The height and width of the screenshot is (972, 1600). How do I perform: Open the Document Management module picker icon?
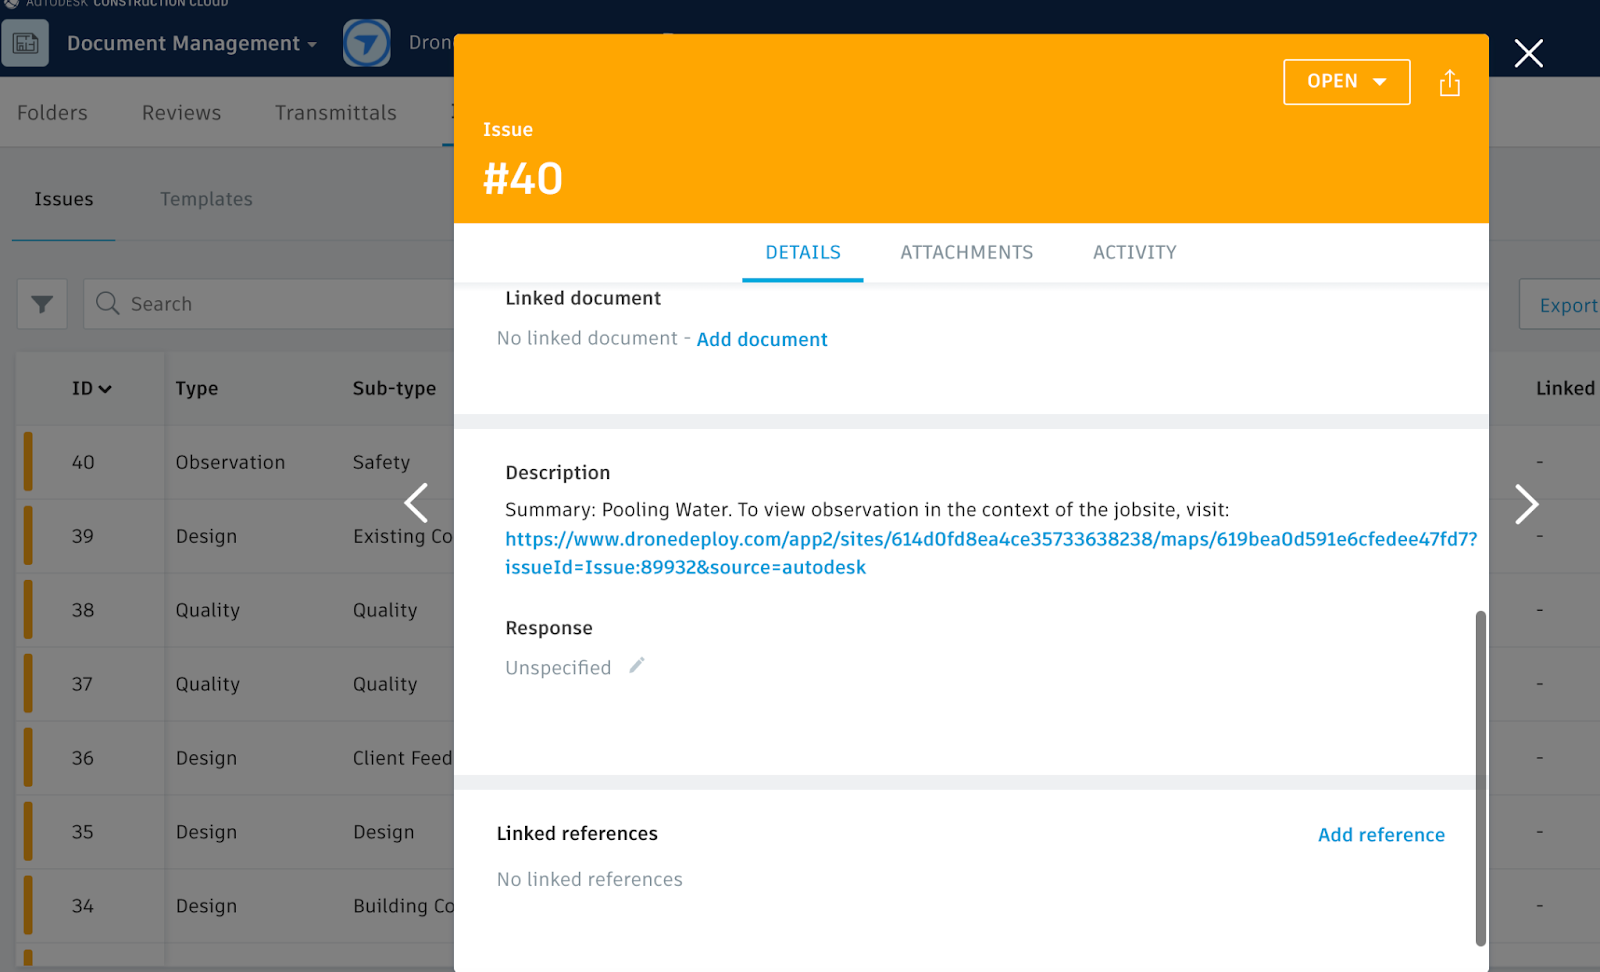26,43
